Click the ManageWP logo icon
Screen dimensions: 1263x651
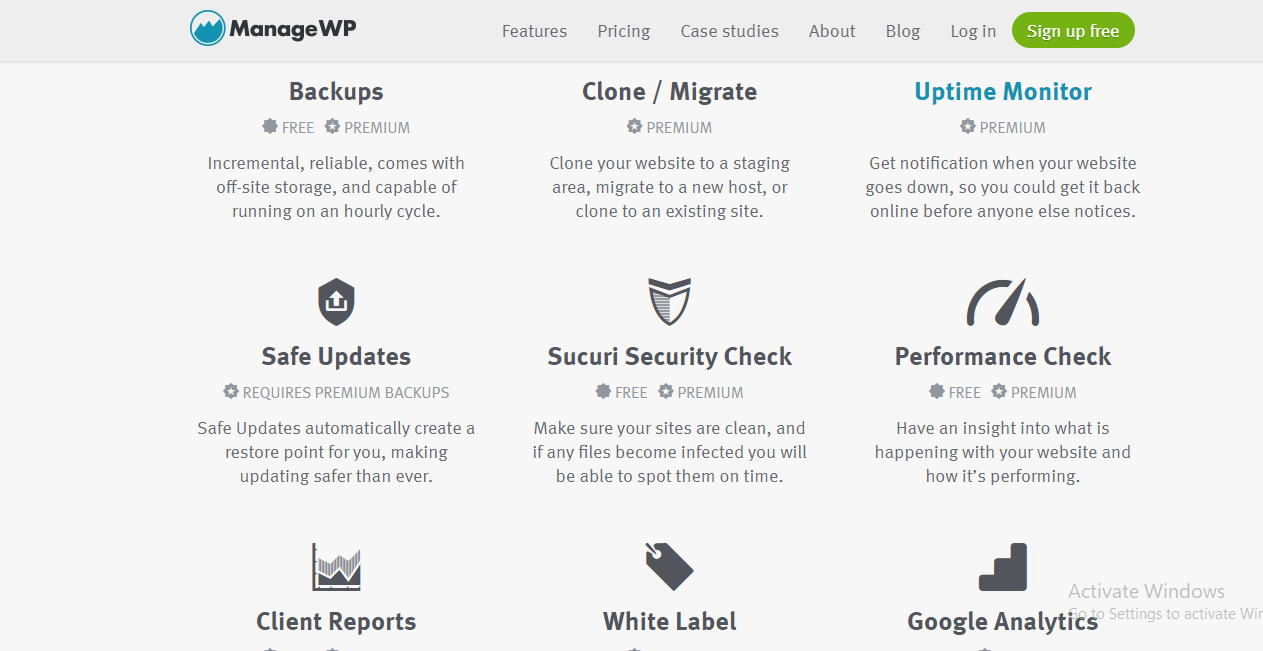207,28
